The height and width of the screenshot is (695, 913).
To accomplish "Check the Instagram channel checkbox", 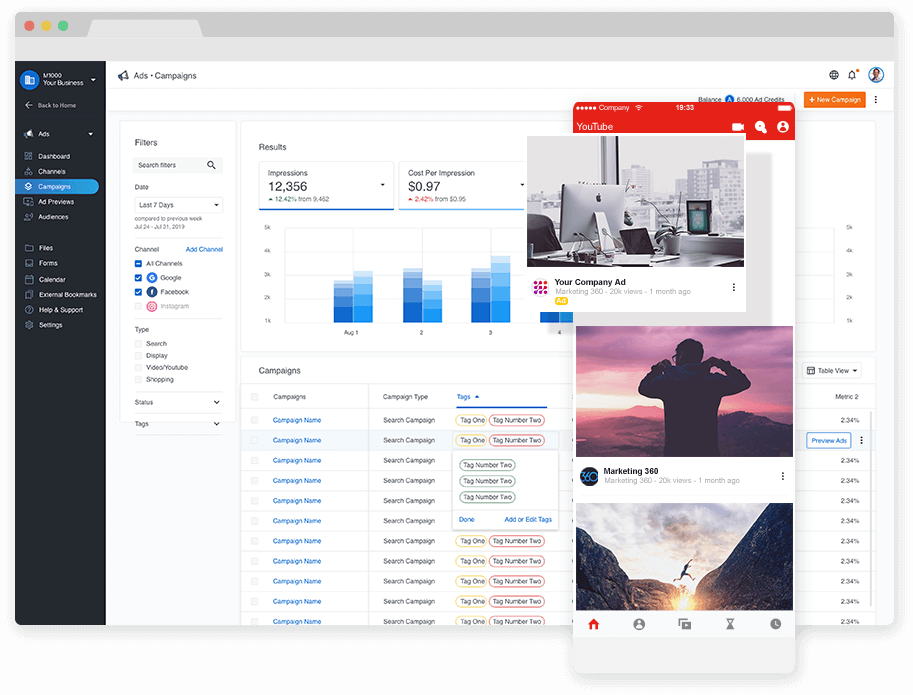I will tap(138, 306).
